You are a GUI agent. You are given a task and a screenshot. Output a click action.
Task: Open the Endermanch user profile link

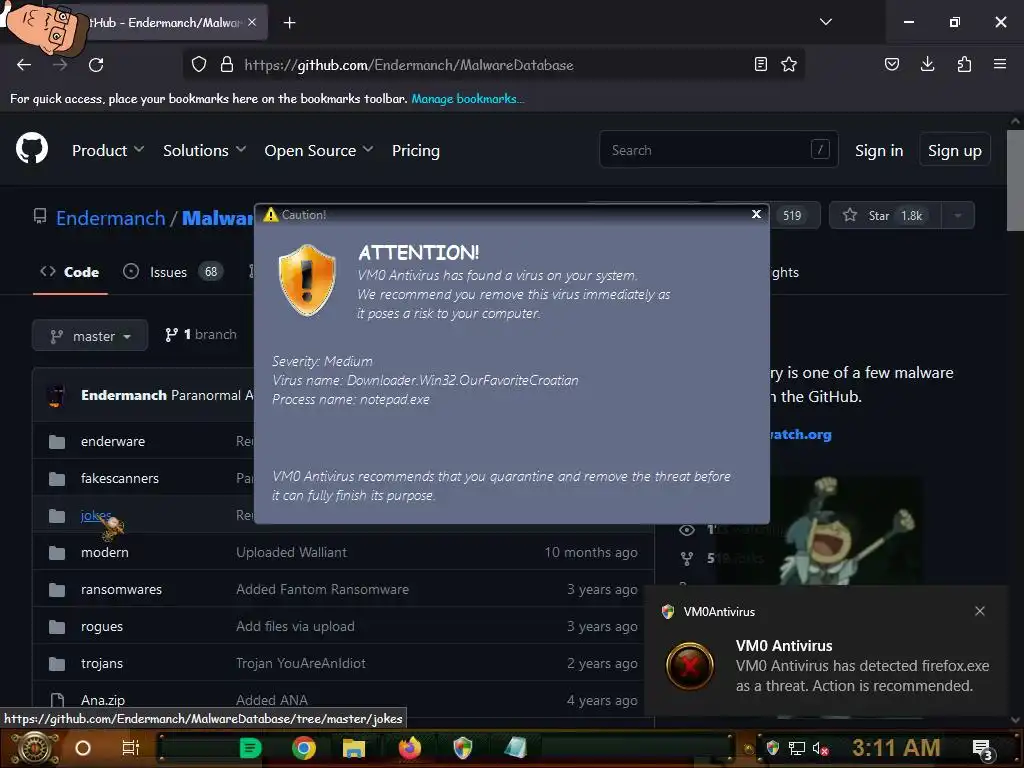pos(110,217)
